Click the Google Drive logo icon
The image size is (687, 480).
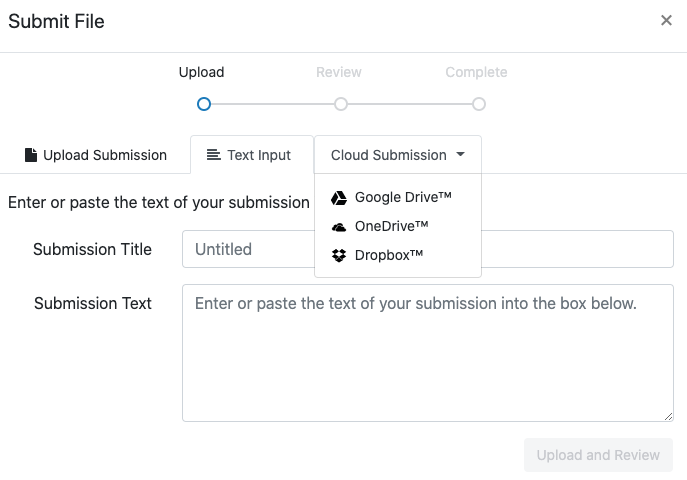tap(339, 198)
